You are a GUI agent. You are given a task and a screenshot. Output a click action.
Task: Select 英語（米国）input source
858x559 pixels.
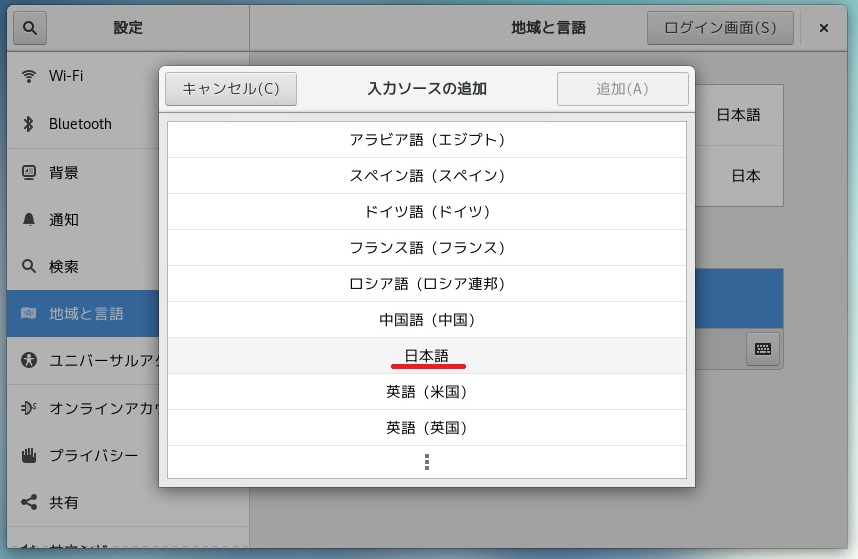427,392
